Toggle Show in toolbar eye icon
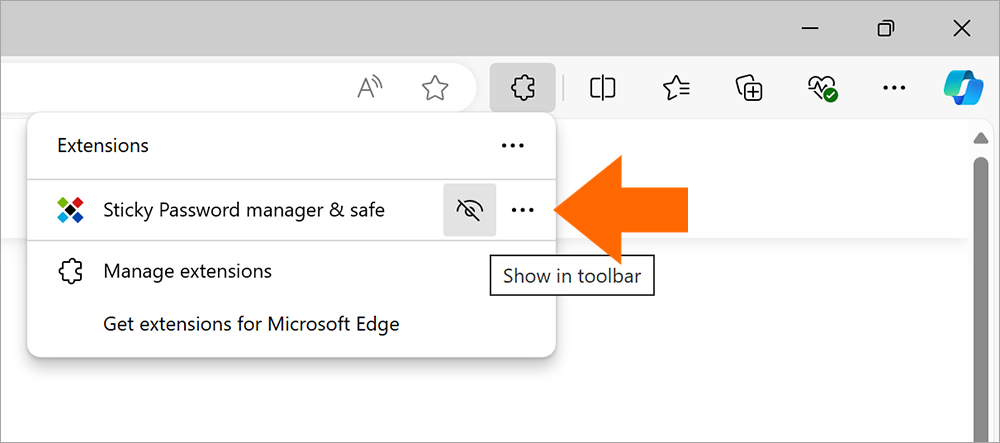Image resolution: width=1000 pixels, height=443 pixels. [469, 210]
